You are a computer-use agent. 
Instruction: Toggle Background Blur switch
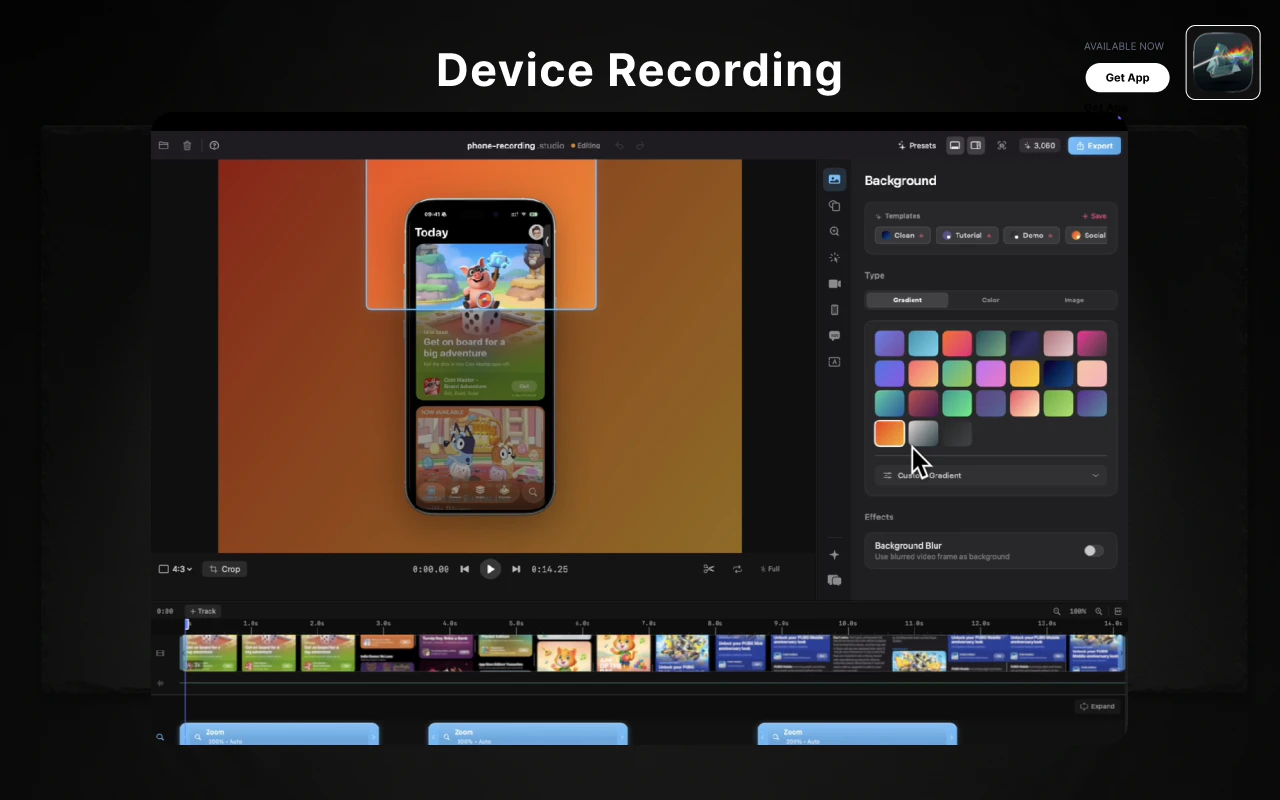pos(1094,550)
